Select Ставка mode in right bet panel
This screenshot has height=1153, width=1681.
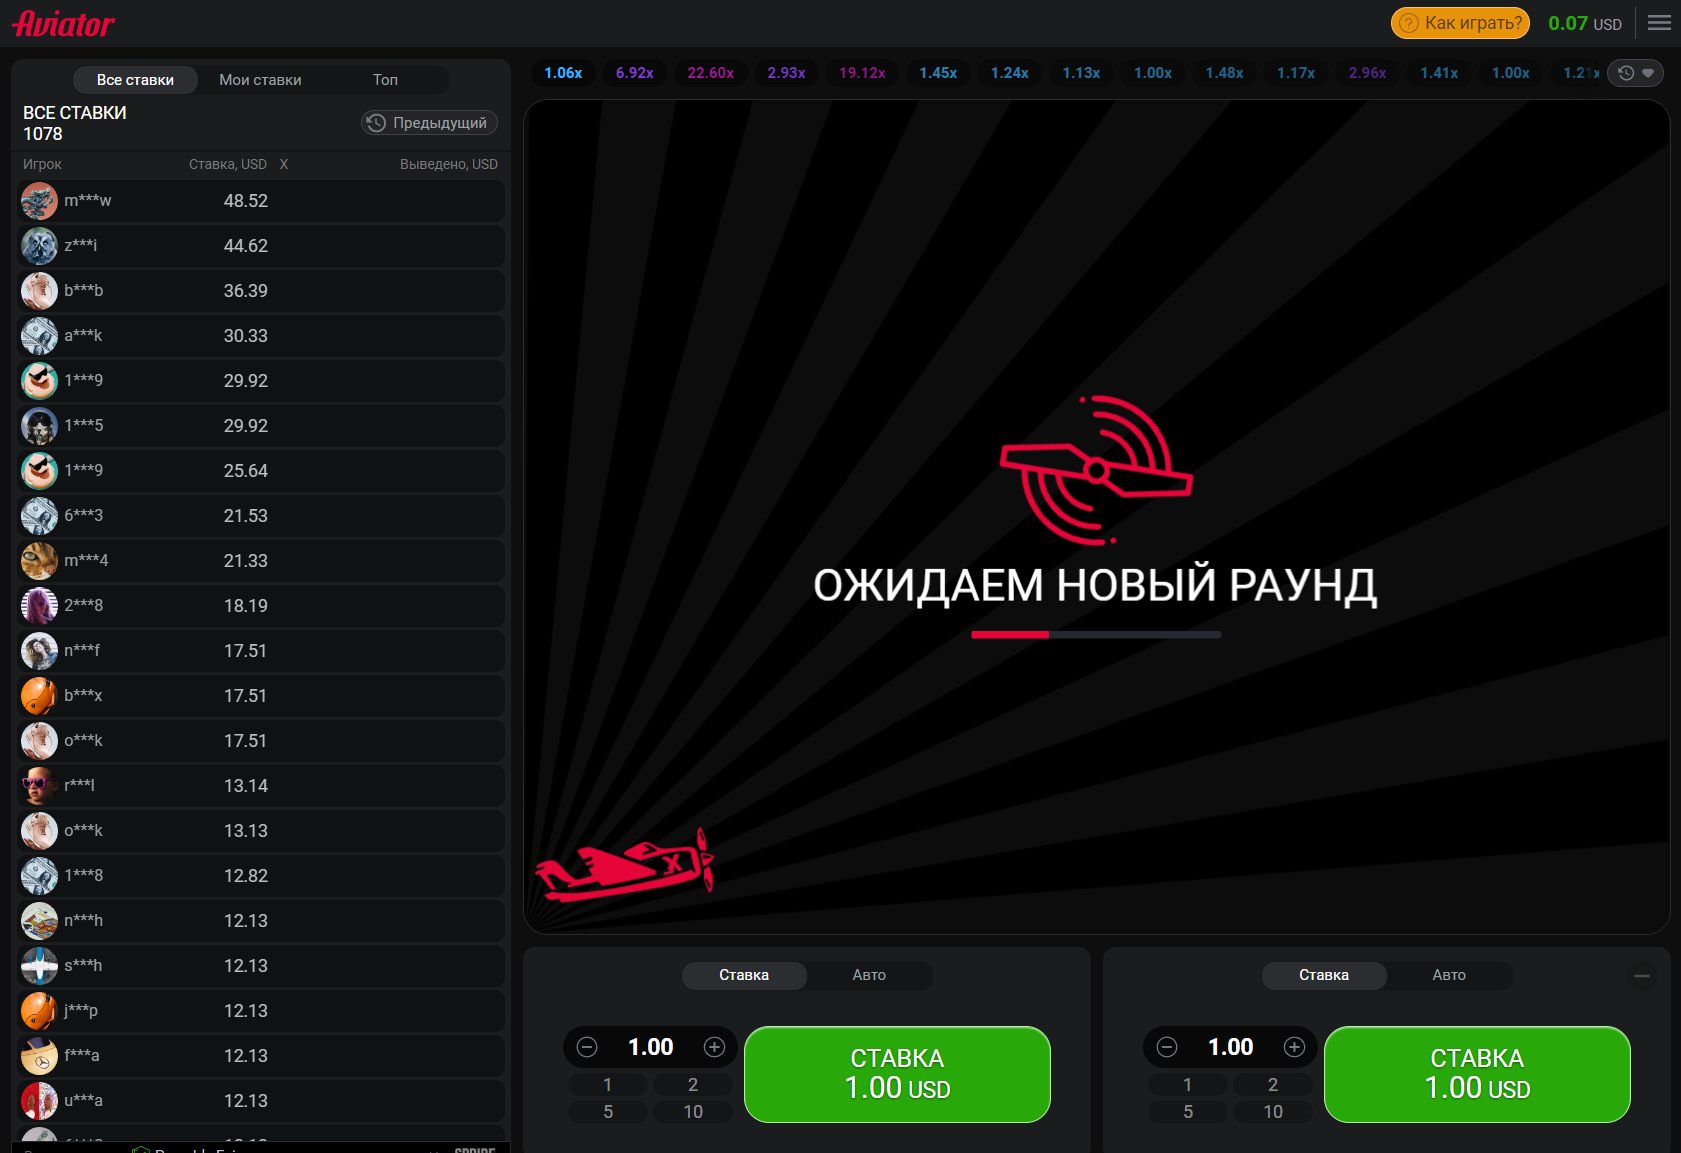pyautogui.click(x=1323, y=975)
